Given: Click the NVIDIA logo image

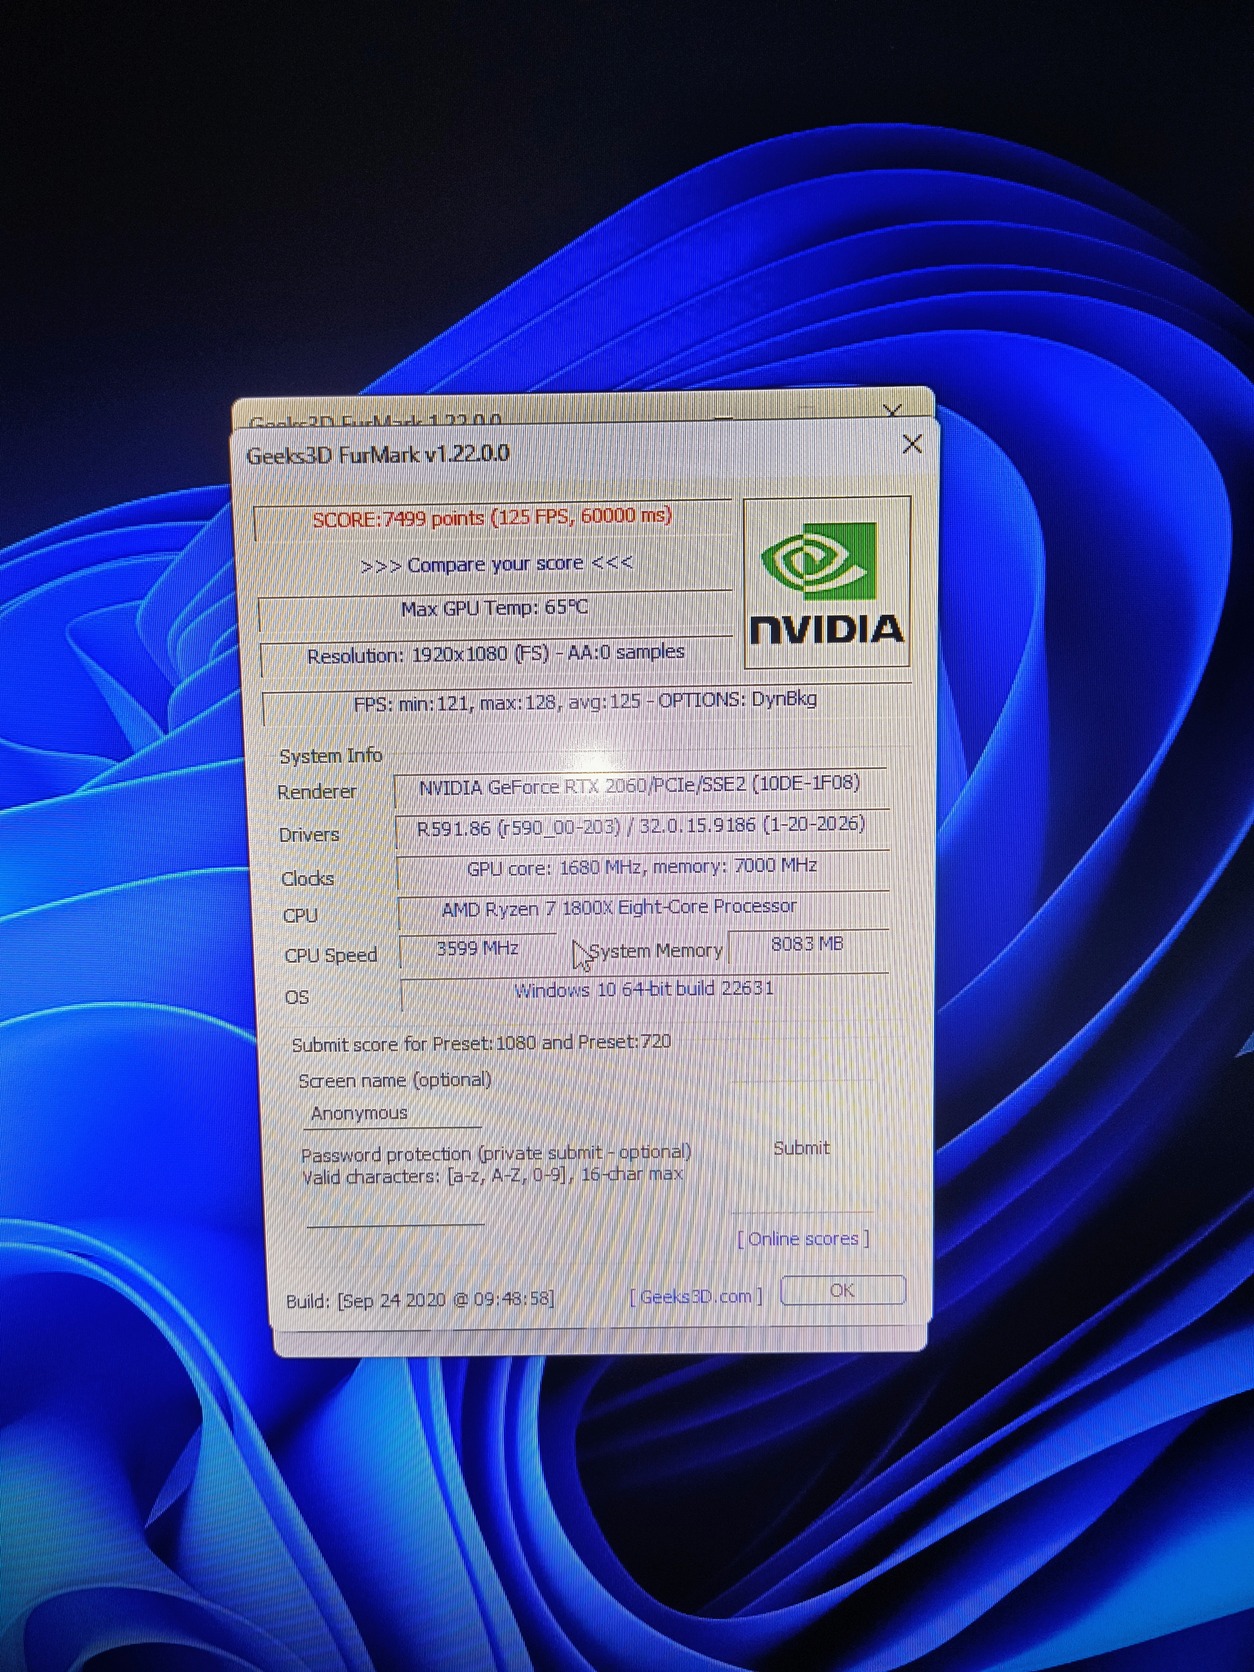Looking at the screenshot, I should click(x=827, y=582).
